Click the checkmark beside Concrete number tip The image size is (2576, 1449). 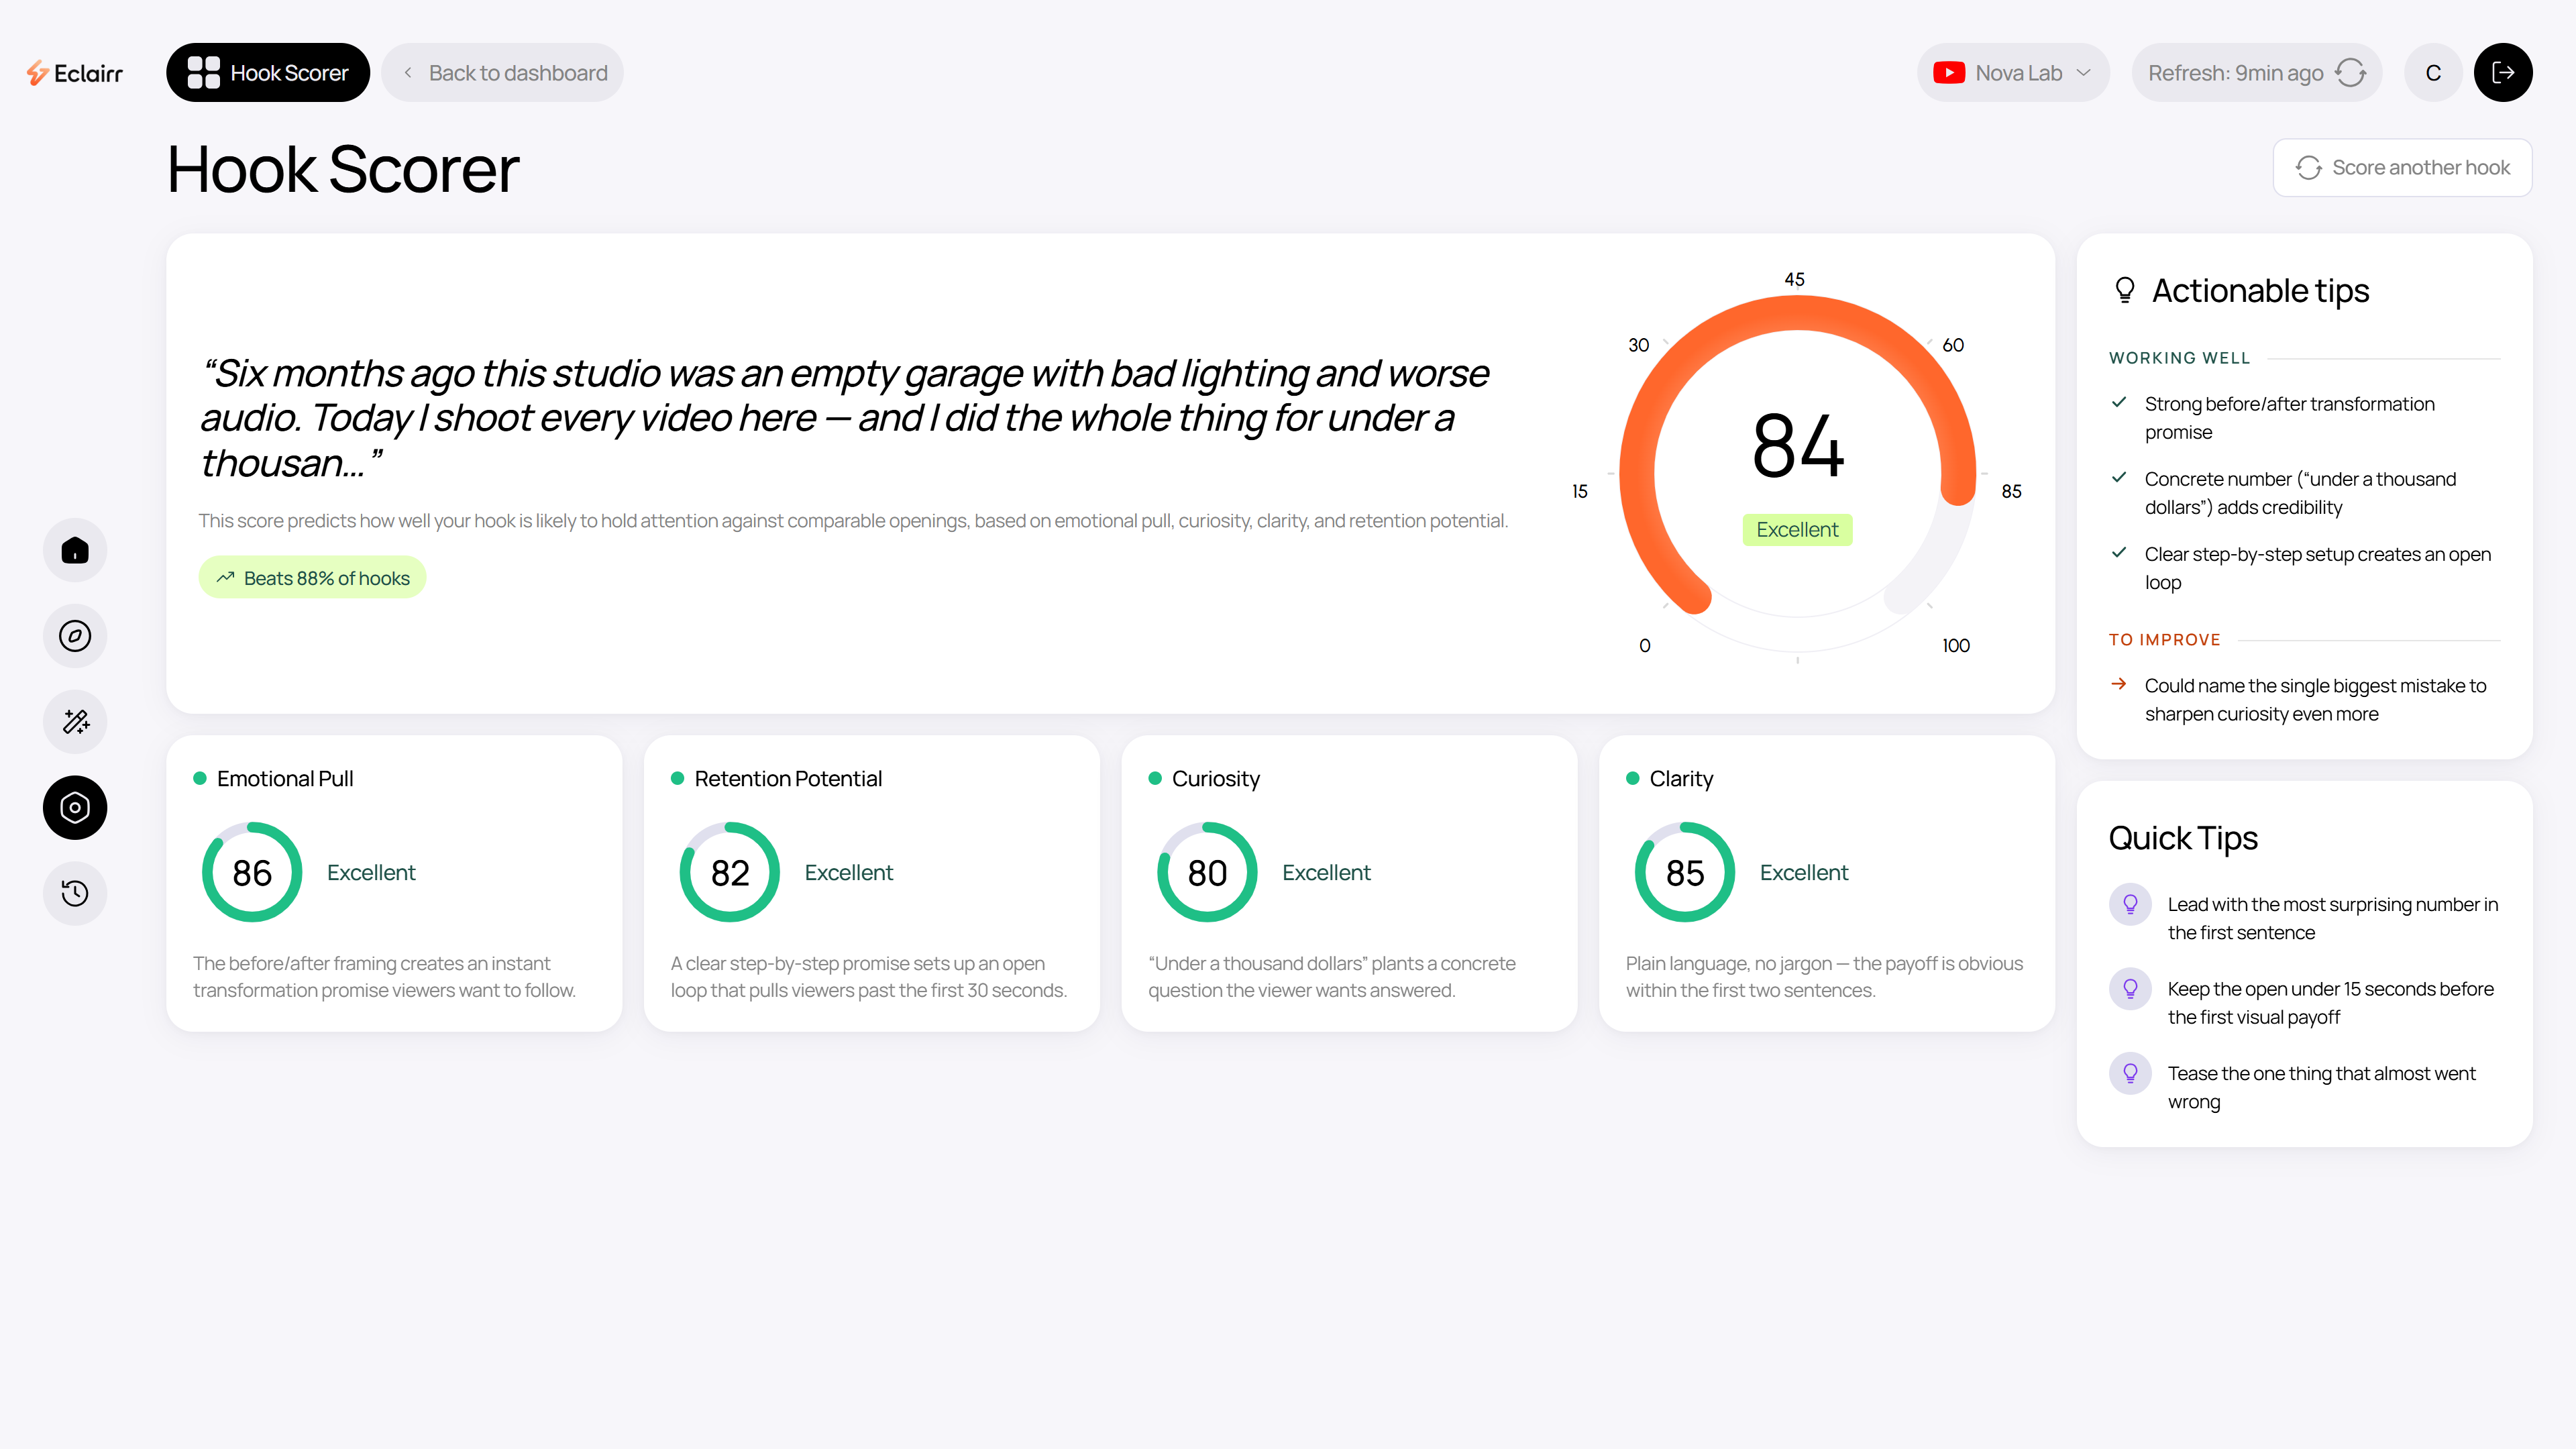tap(2118, 477)
